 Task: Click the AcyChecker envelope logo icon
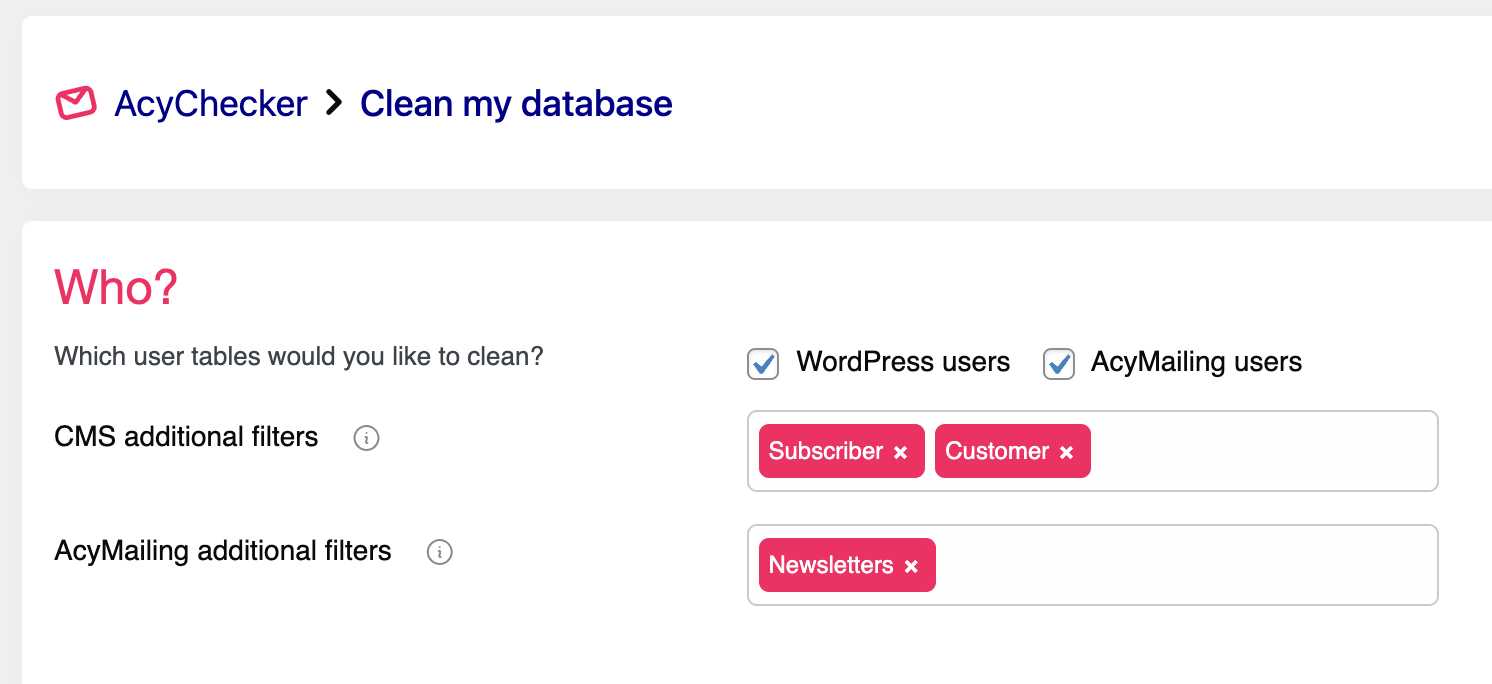(76, 103)
